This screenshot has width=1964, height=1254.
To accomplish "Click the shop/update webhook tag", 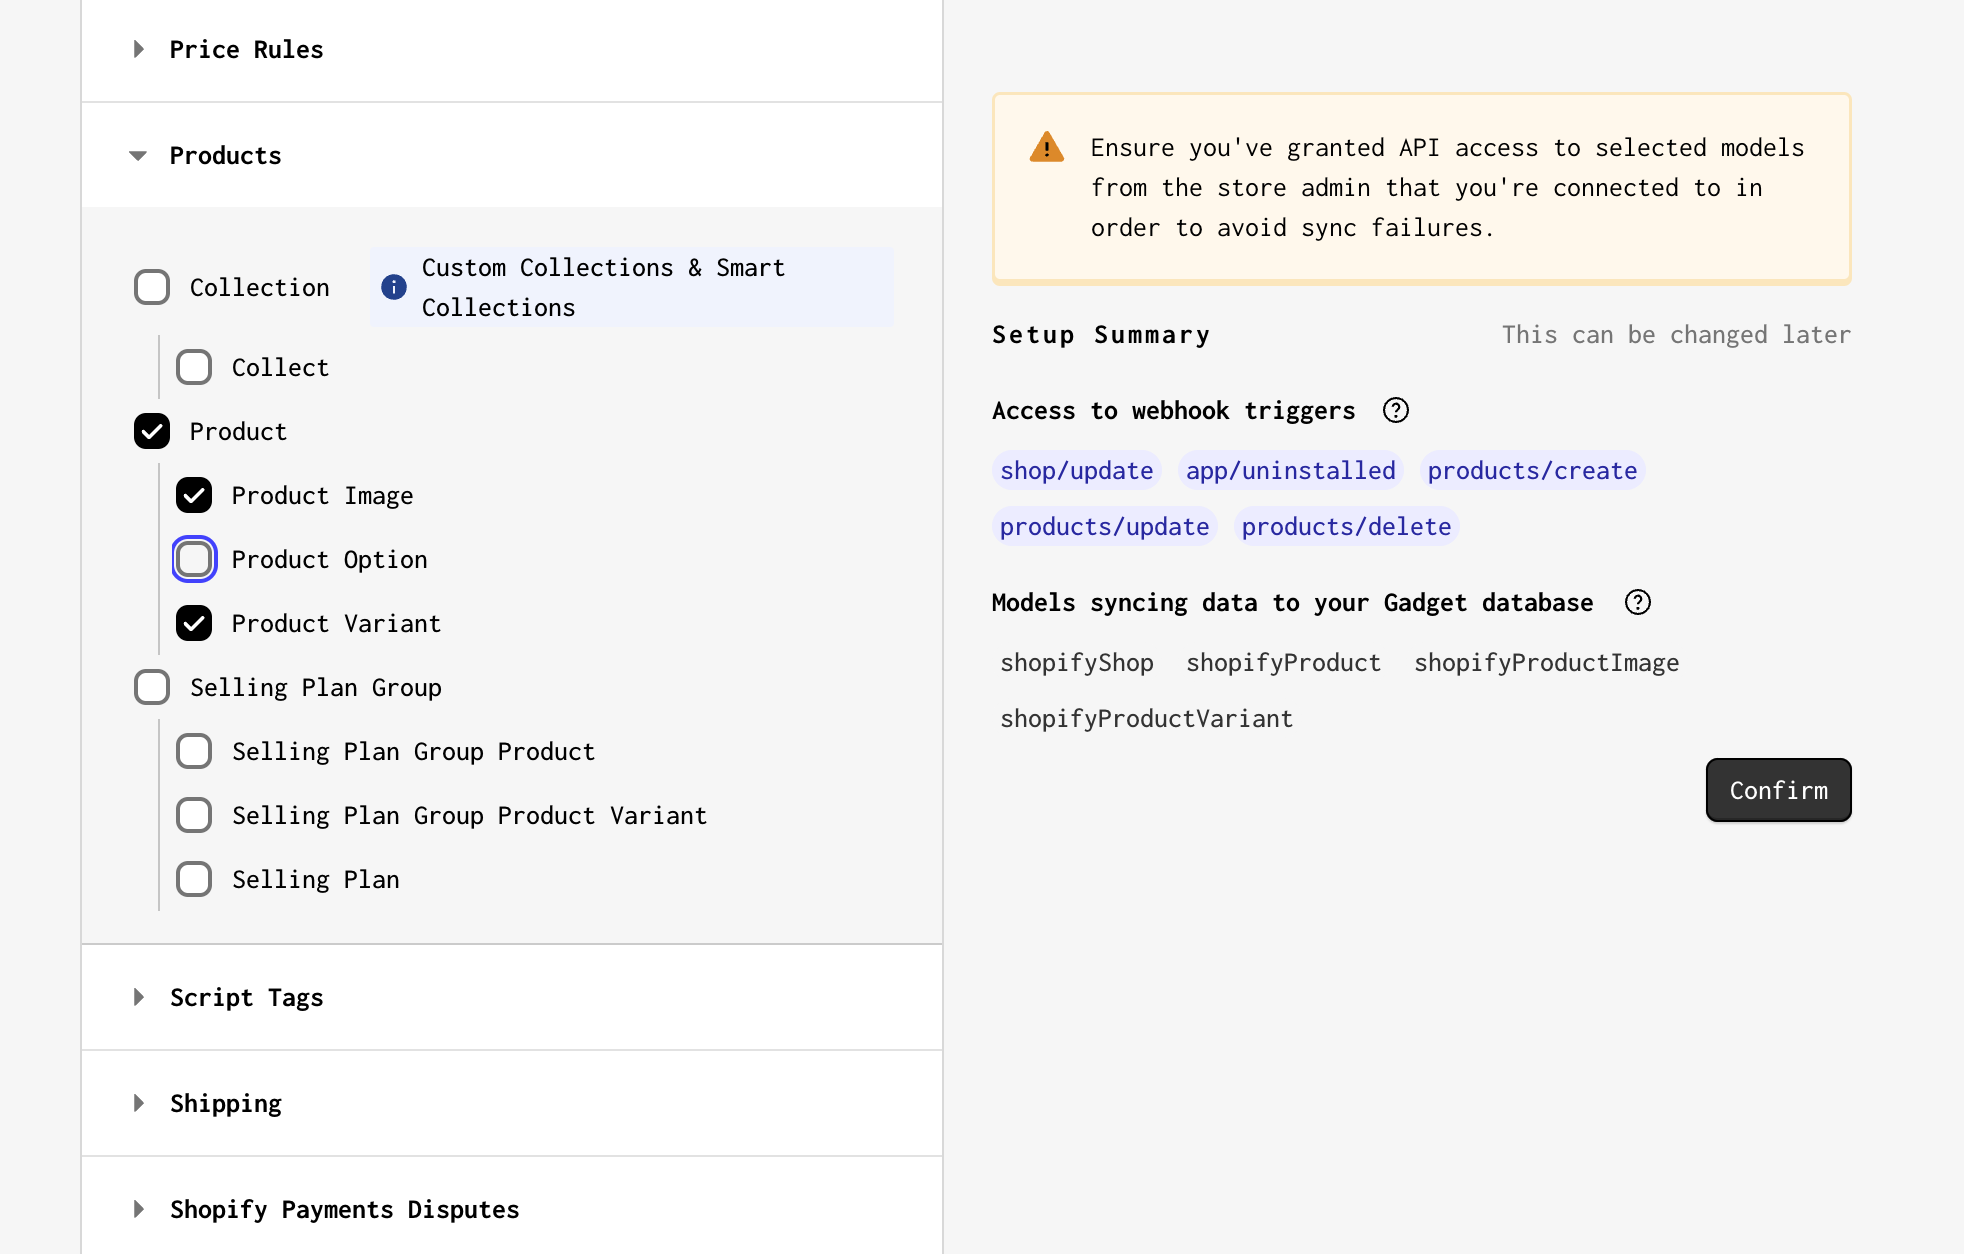I will 1077,470.
